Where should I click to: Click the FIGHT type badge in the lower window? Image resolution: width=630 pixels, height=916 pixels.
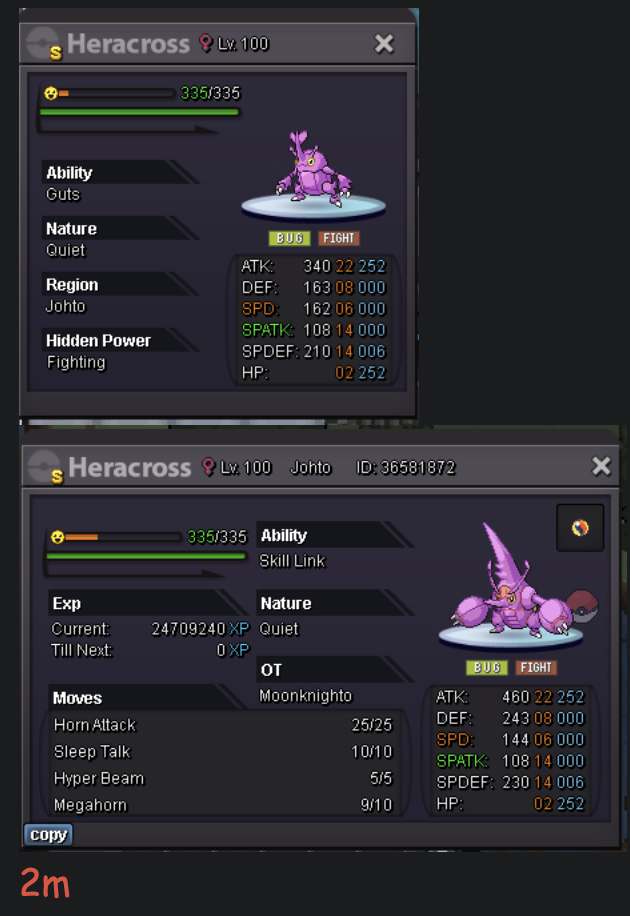[x=536, y=667]
